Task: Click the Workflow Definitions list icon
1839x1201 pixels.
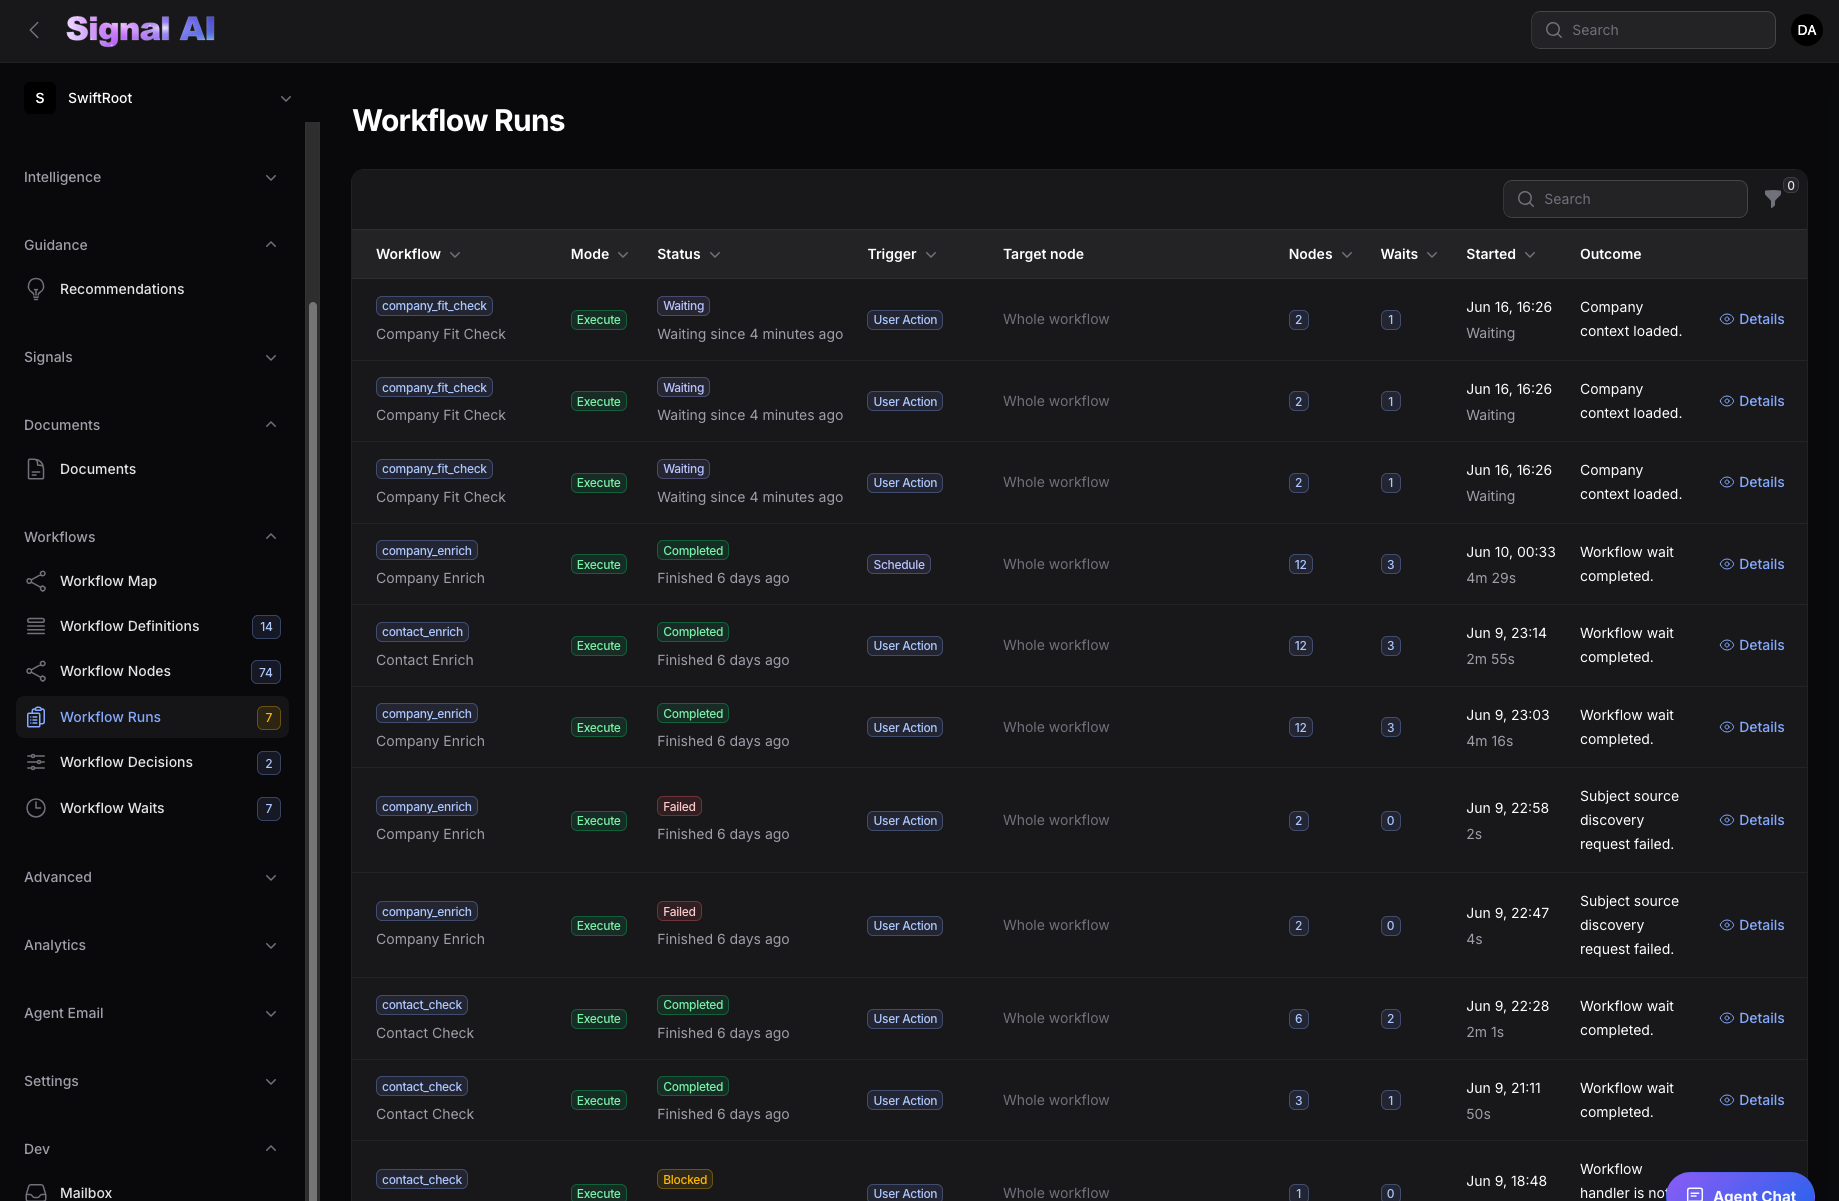Action: (36, 626)
